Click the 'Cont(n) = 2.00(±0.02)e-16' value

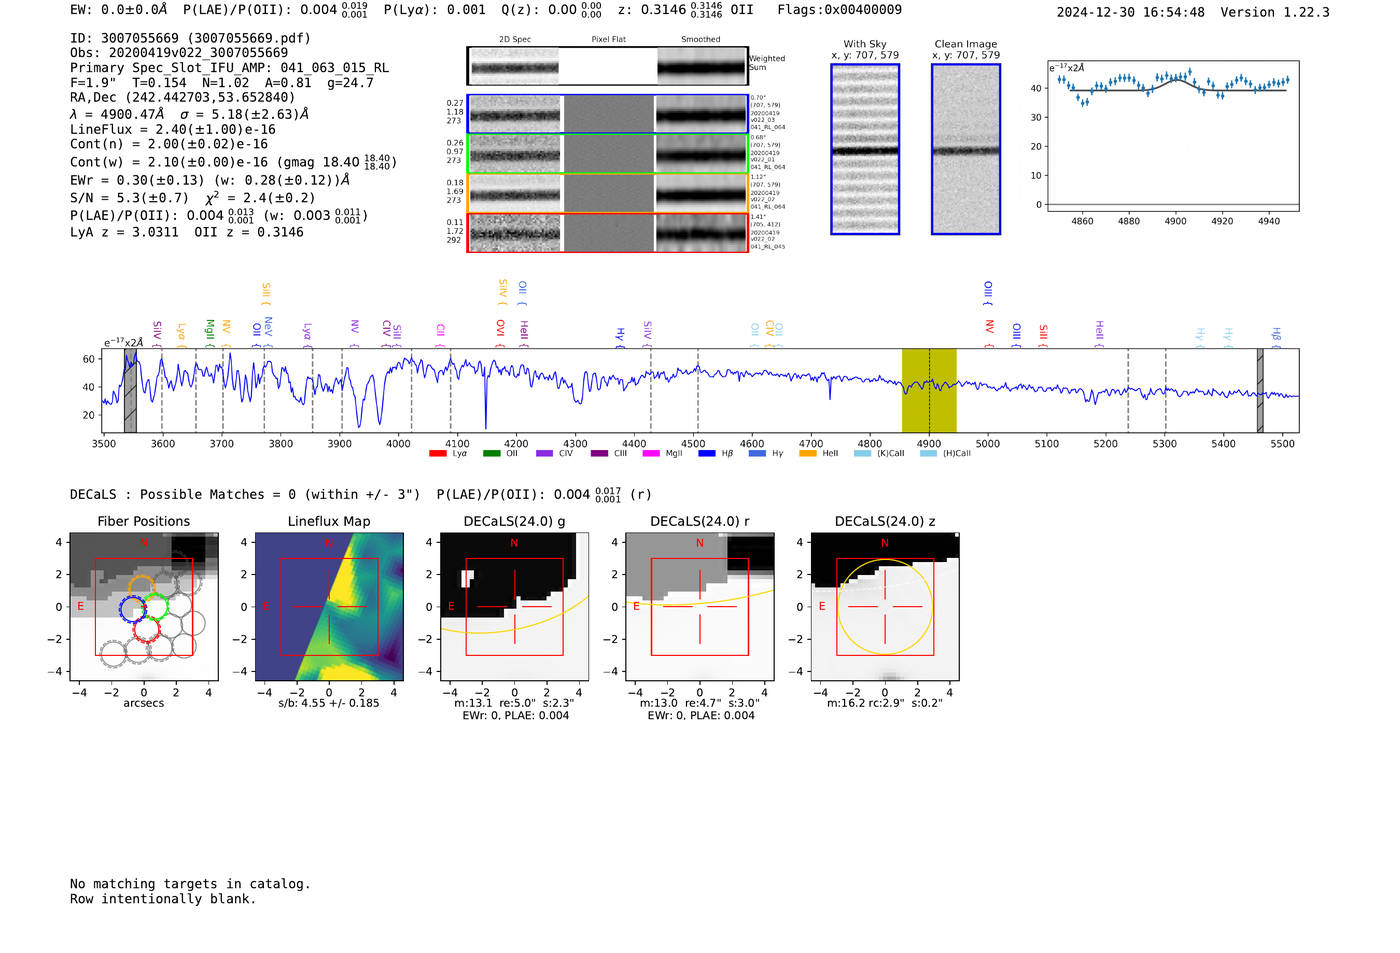[169, 144]
